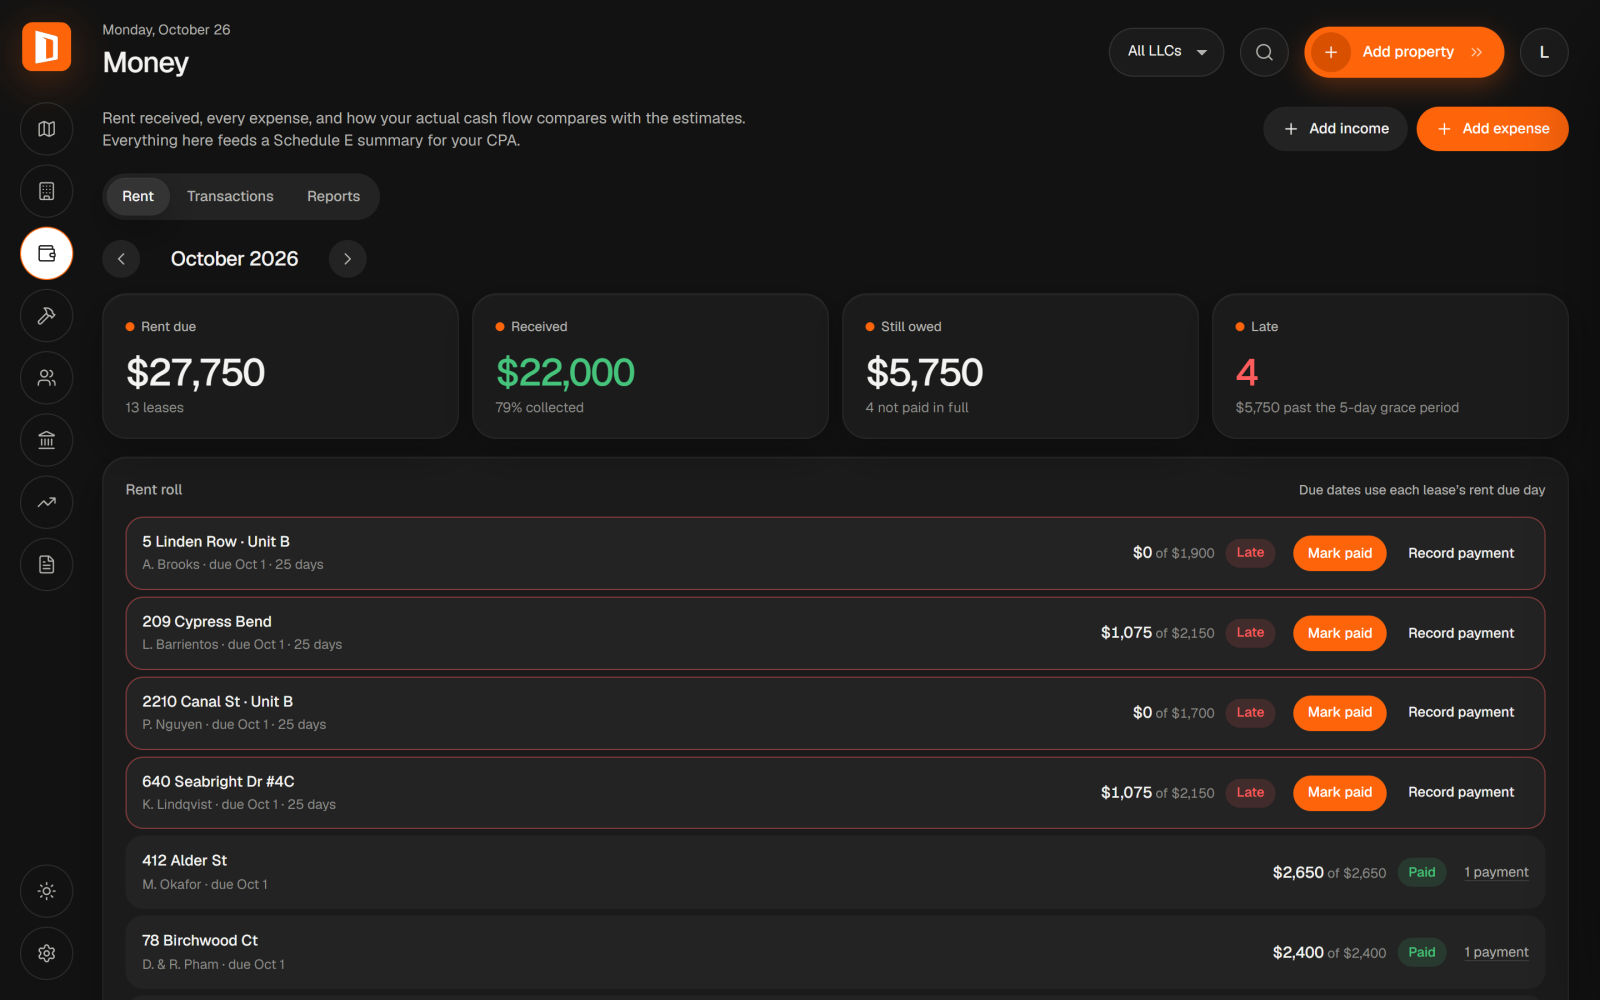Click the Add property button
The width and height of the screenshot is (1600, 1000).
tap(1404, 52)
